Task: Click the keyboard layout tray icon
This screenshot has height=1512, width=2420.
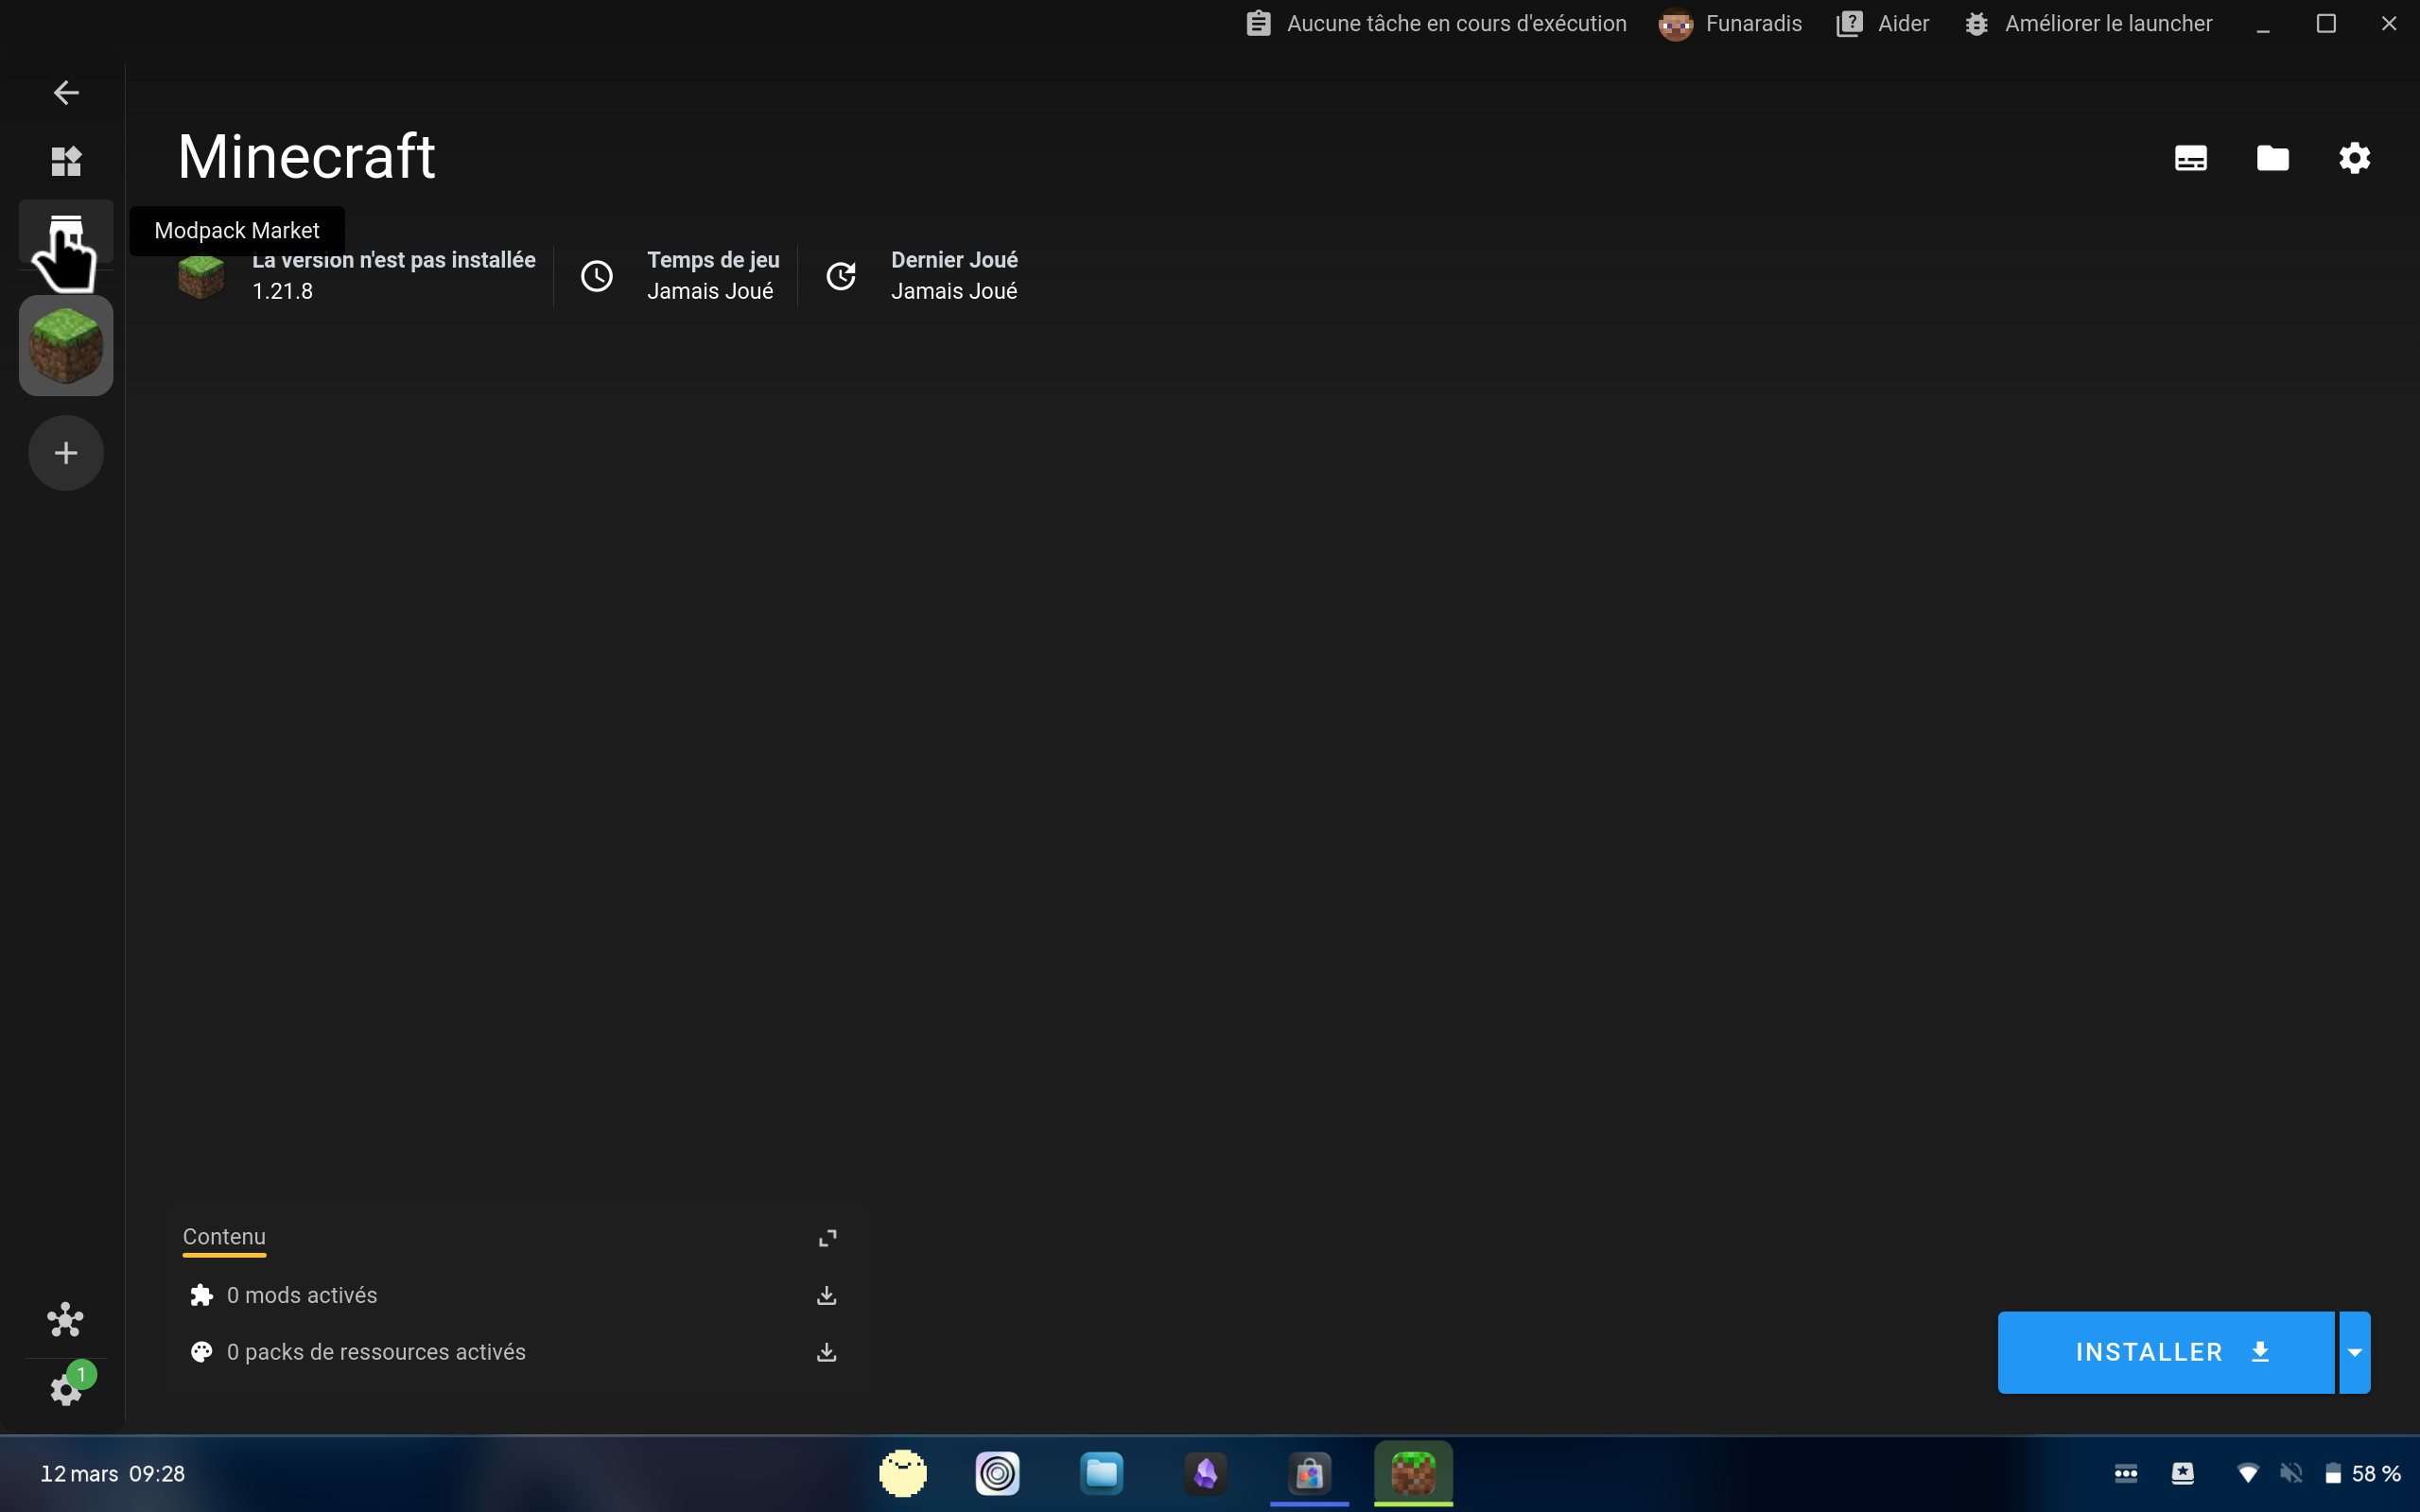Action: [2126, 1474]
